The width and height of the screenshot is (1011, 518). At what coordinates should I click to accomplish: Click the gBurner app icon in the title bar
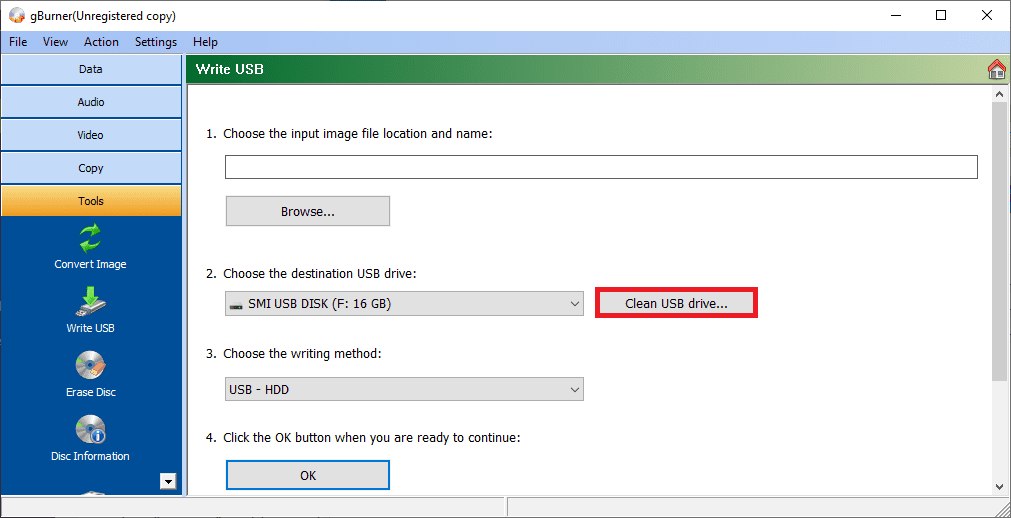click(x=16, y=15)
